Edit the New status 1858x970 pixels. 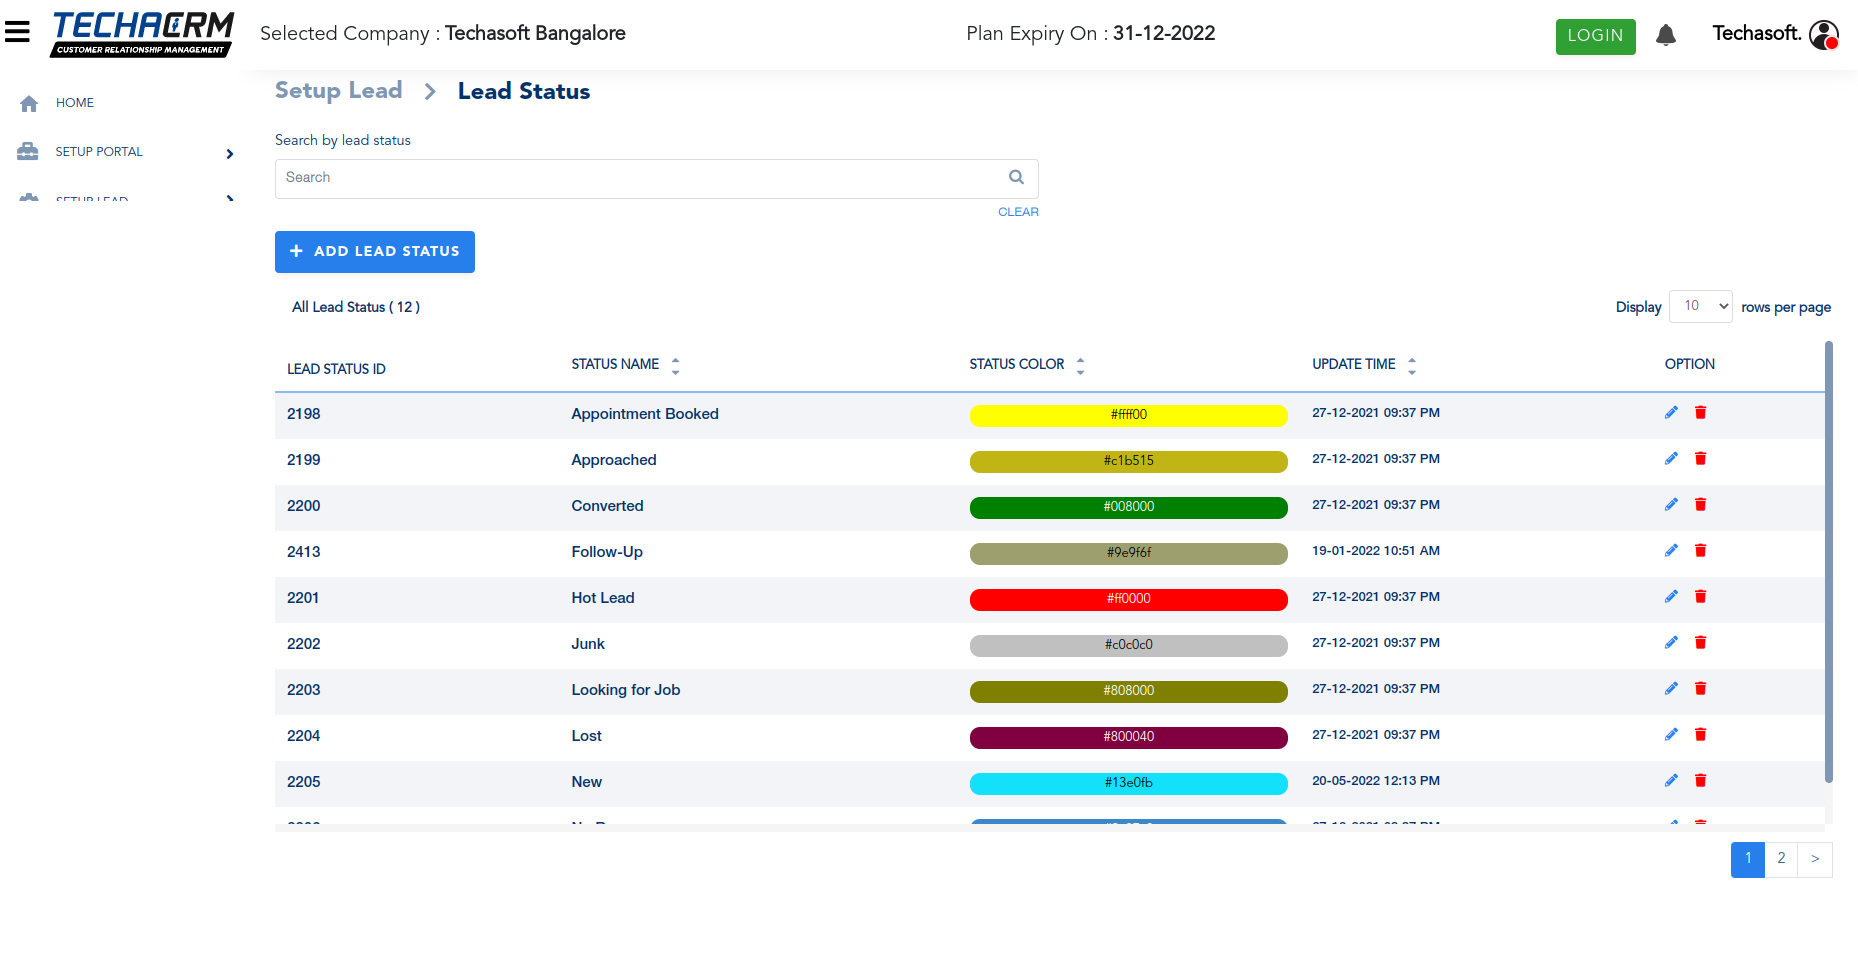(1671, 781)
